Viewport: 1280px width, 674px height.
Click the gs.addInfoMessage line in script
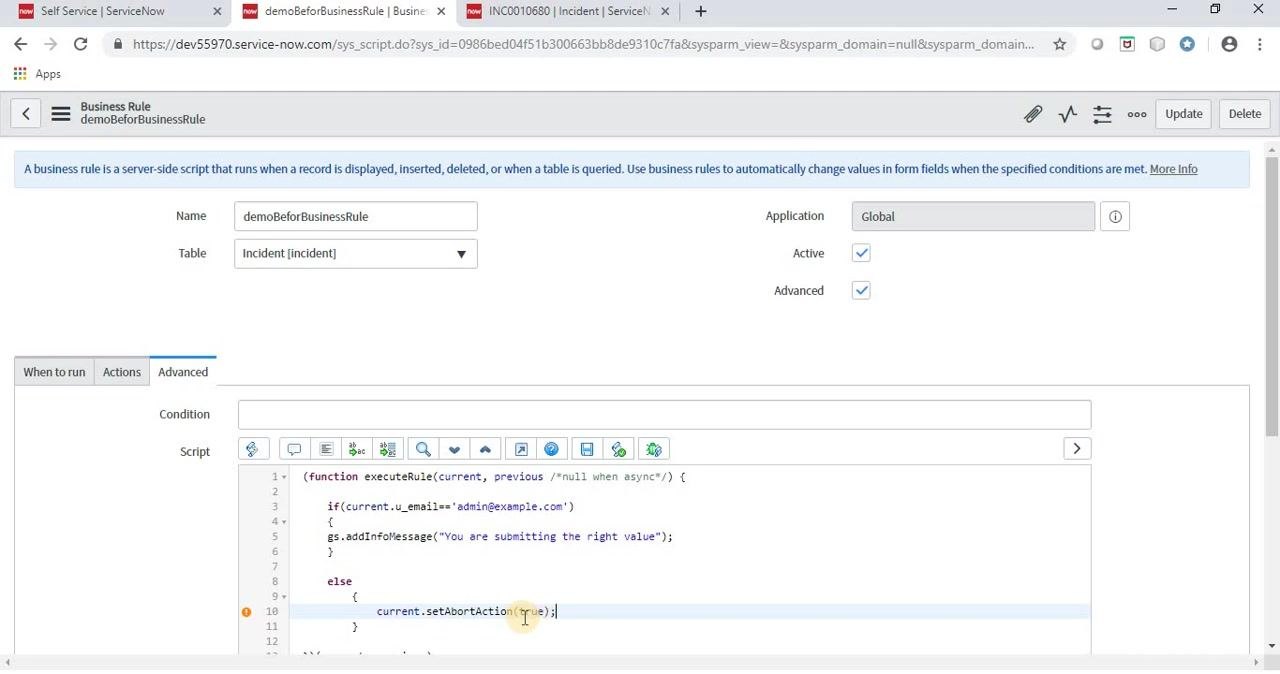pyautogui.click(x=500, y=537)
